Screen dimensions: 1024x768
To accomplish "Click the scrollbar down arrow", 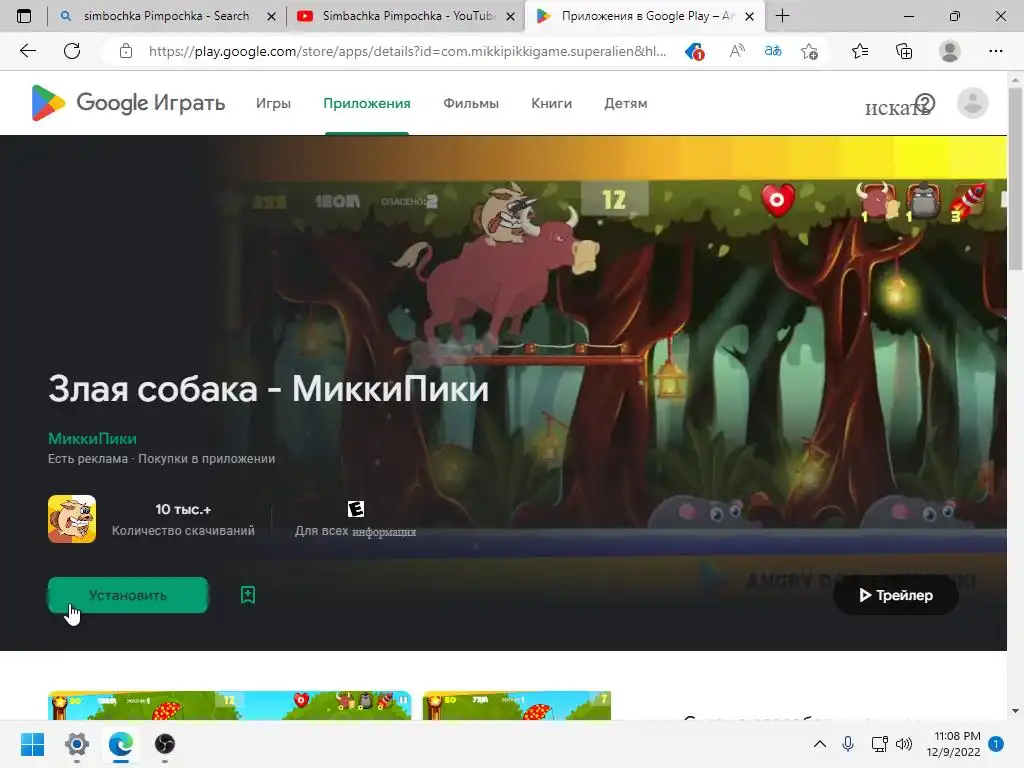I will click(x=1015, y=711).
